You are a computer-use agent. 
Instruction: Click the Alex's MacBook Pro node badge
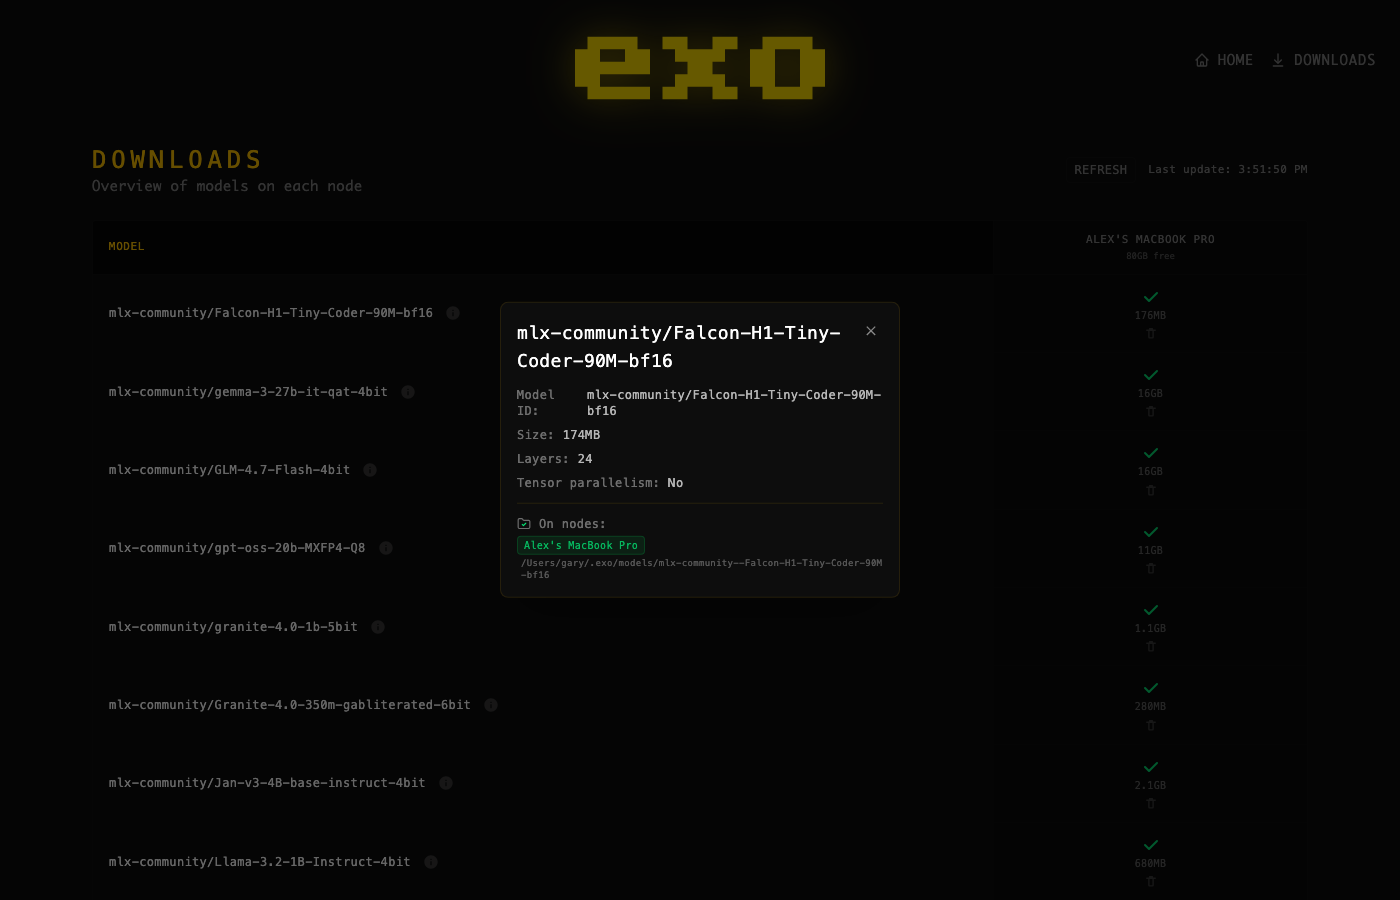pos(581,545)
